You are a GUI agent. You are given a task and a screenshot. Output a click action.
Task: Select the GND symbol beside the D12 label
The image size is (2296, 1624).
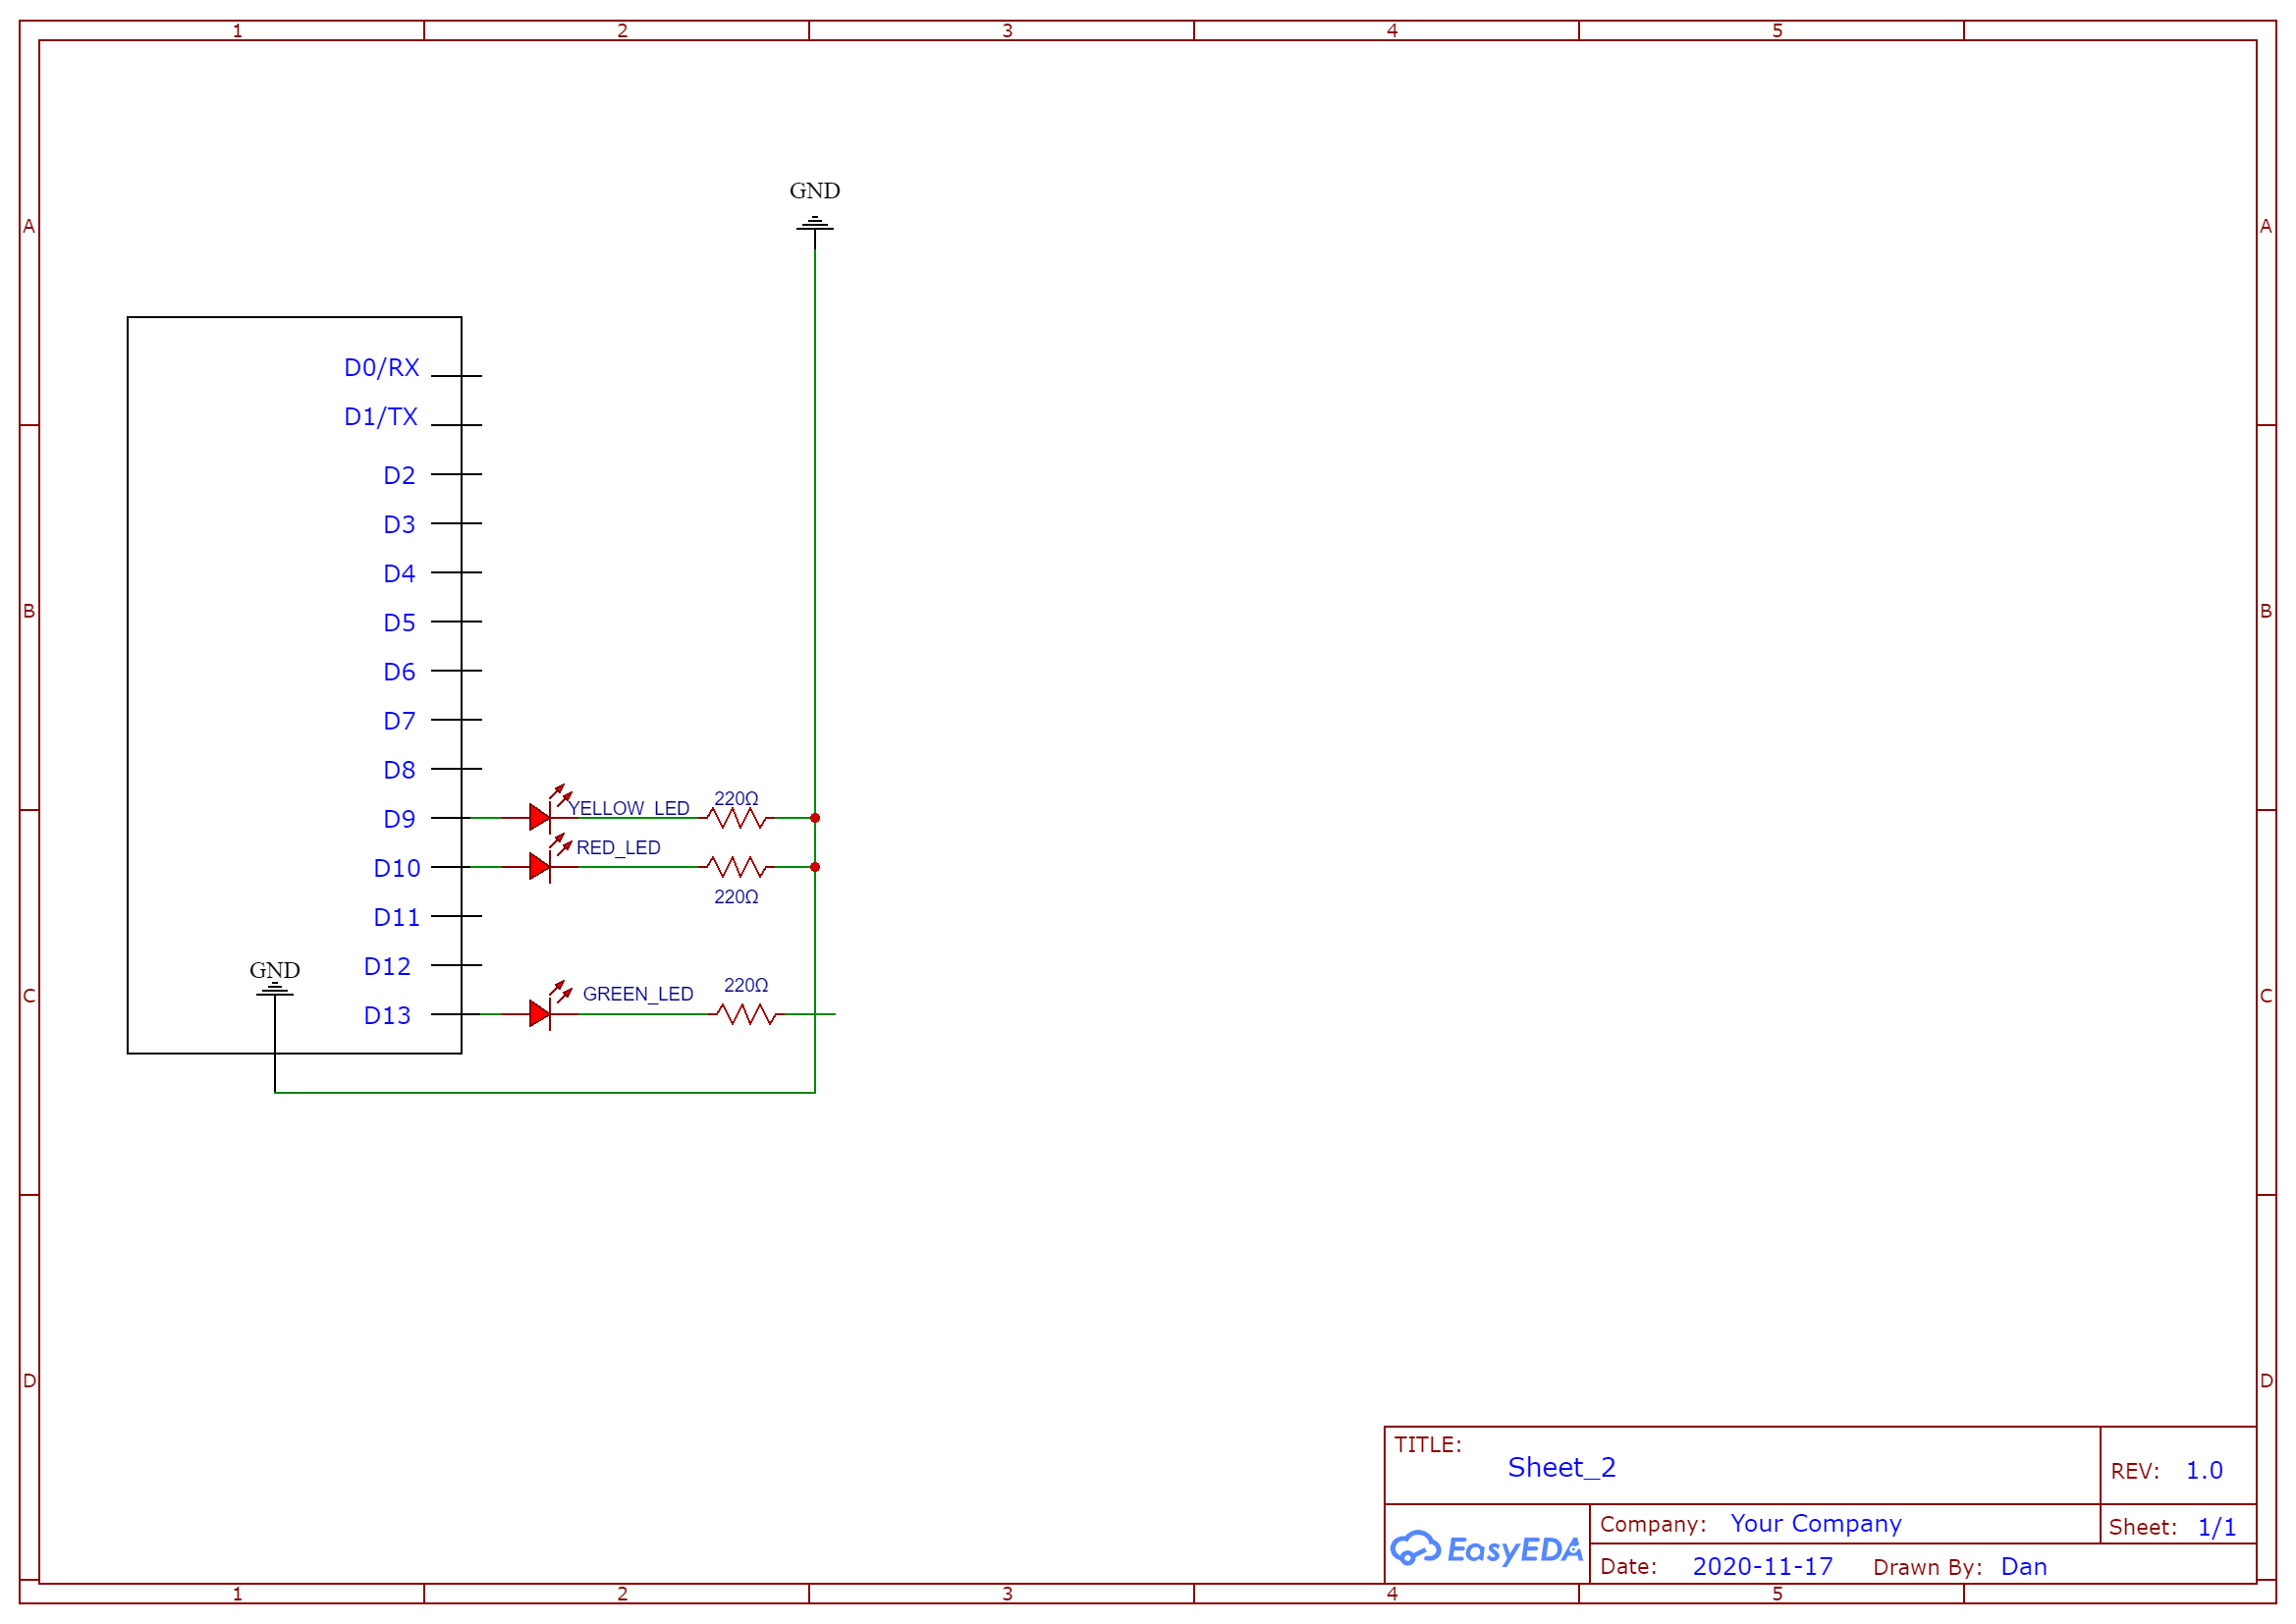(x=274, y=989)
